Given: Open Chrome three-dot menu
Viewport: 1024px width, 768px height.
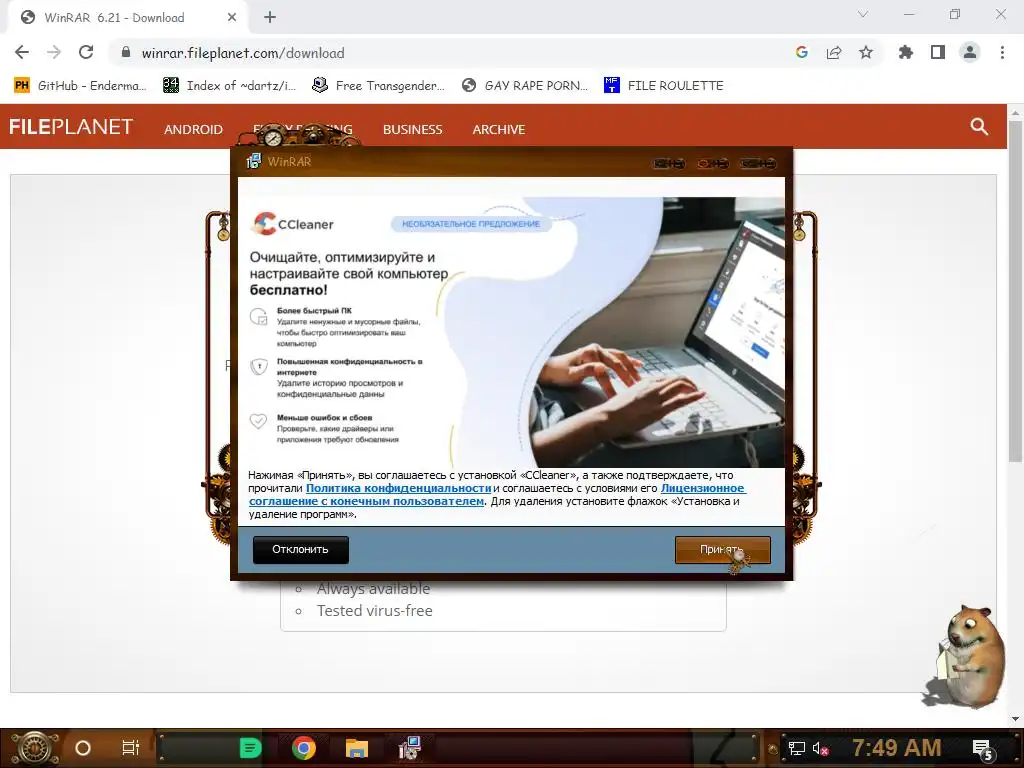Looking at the screenshot, I should pyautogui.click(x=1002, y=52).
